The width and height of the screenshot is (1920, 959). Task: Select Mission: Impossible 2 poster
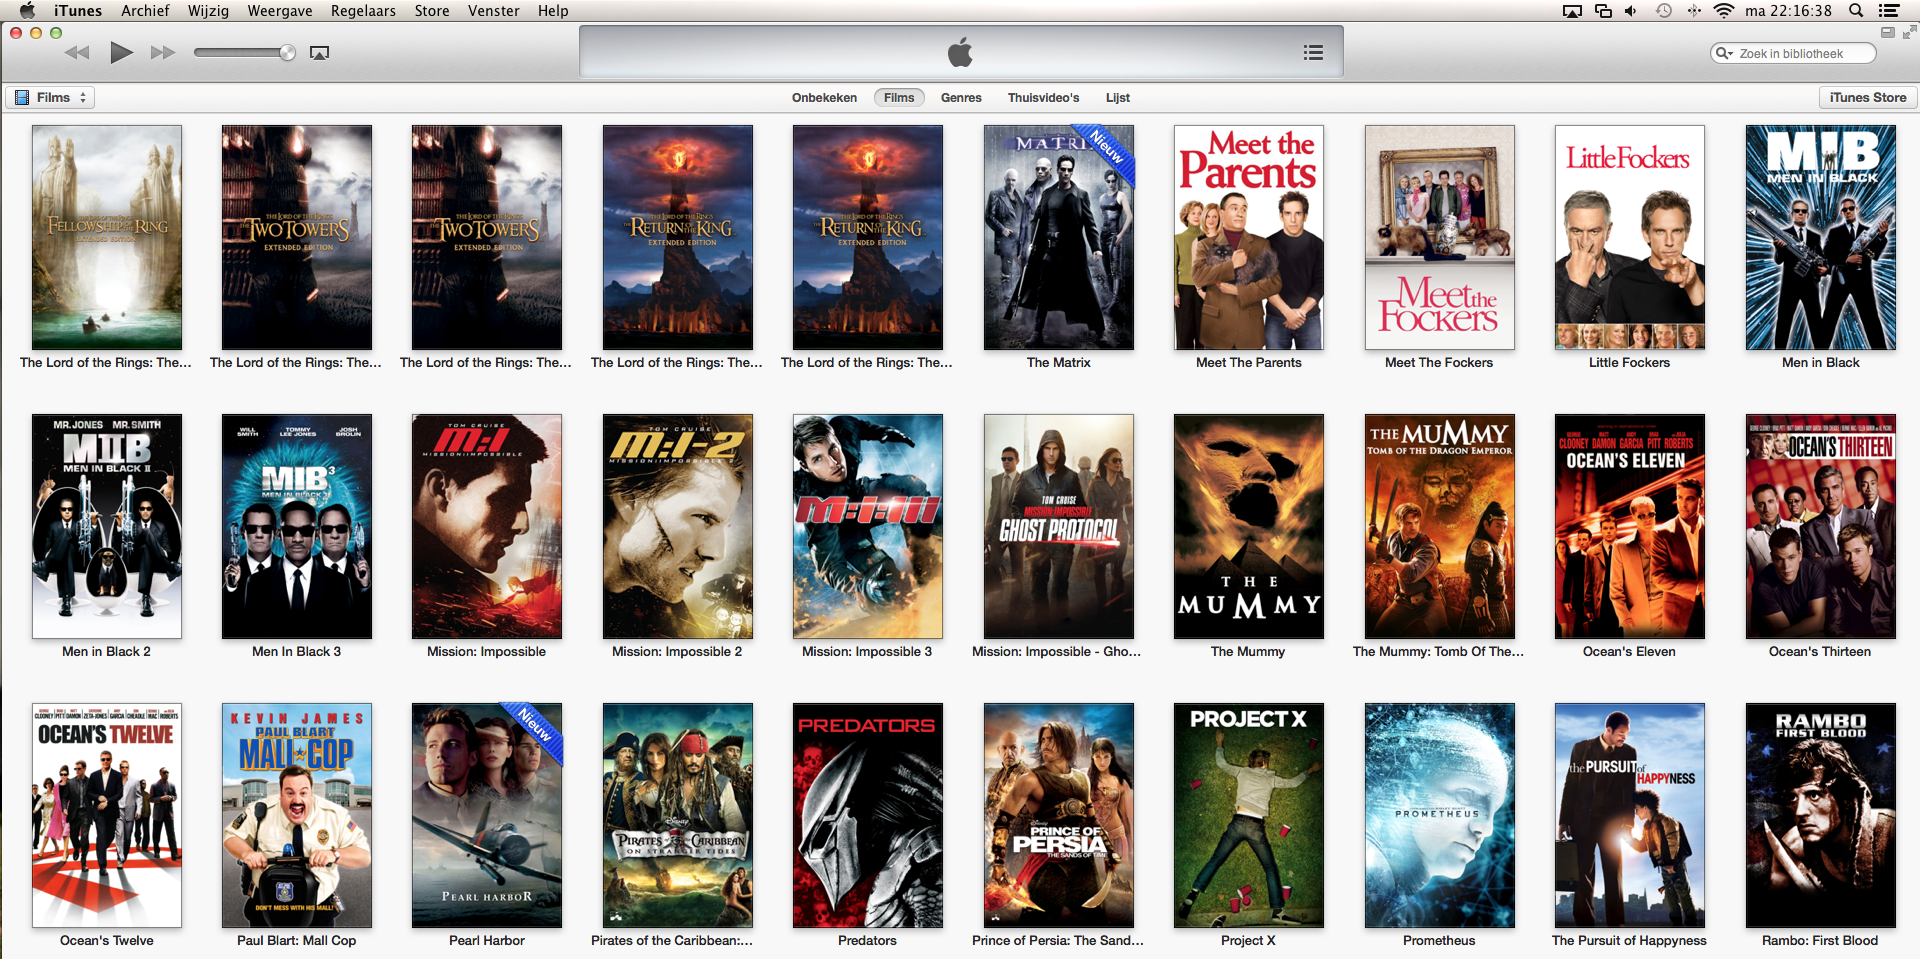point(677,526)
